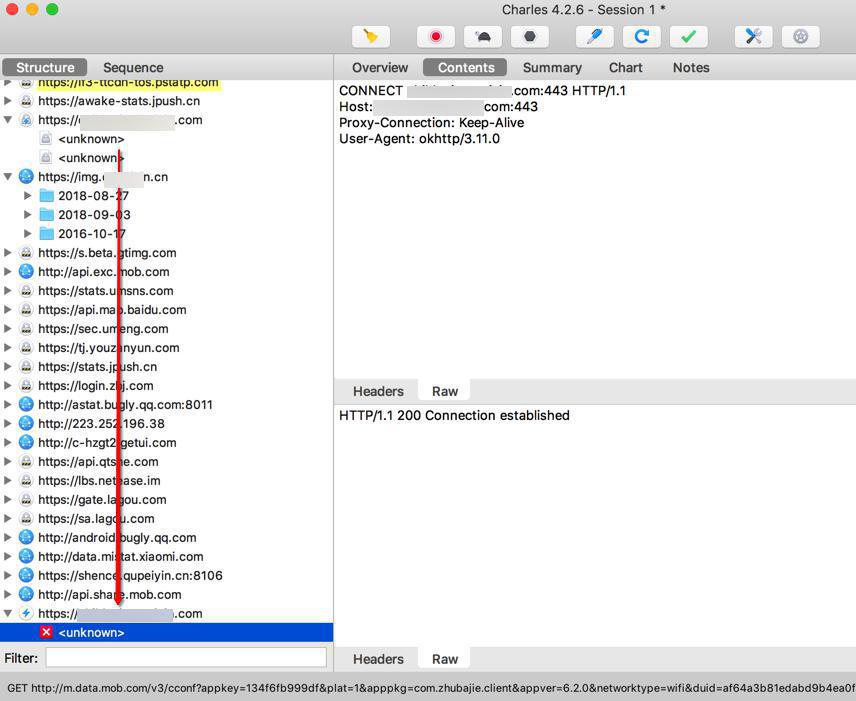The image size is (856, 701).
Task: Select the http://data.mistat.xiaomi.com host name
Action: [121, 556]
